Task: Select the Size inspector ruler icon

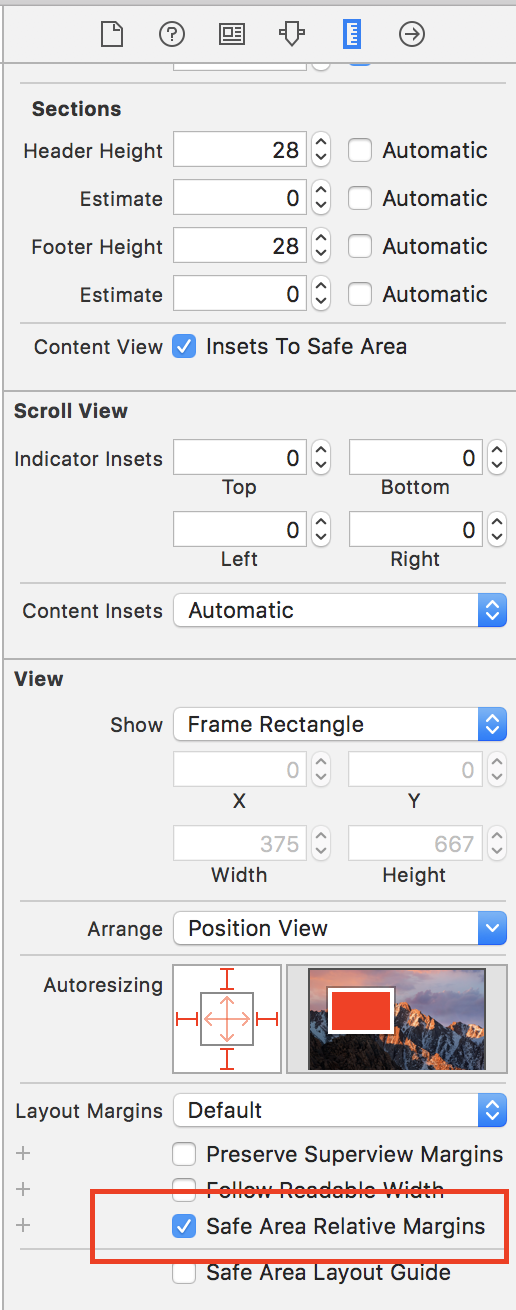Action: [x=352, y=34]
